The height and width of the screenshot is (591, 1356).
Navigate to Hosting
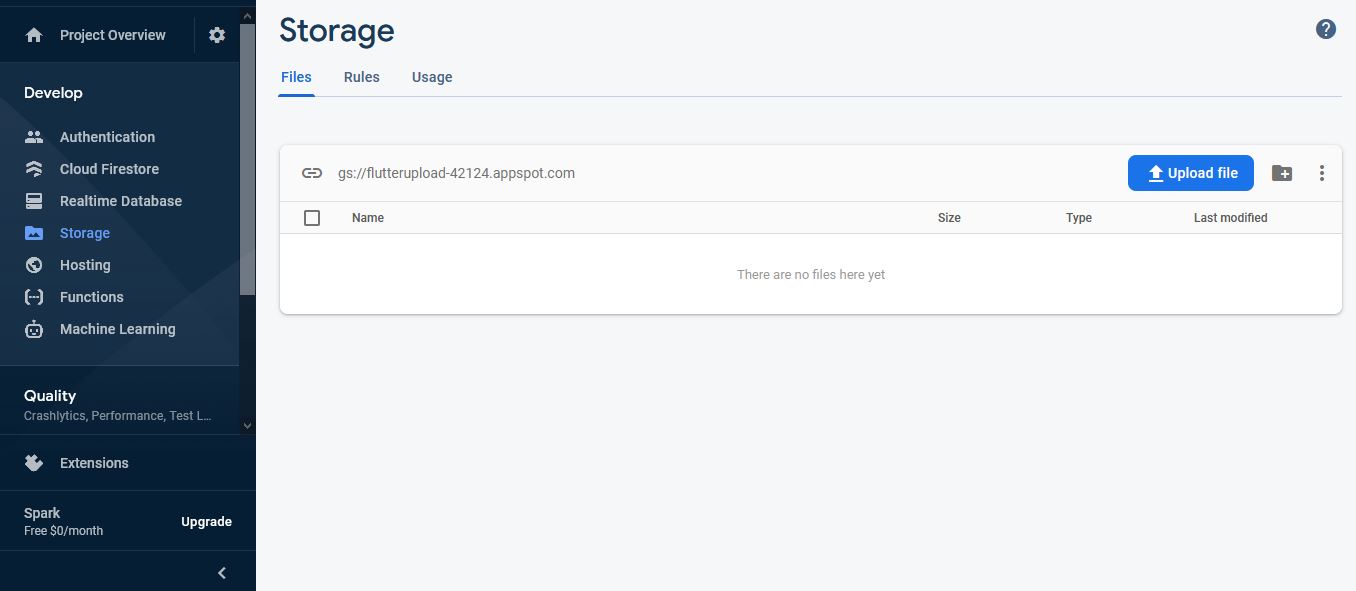click(x=85, y=265)
